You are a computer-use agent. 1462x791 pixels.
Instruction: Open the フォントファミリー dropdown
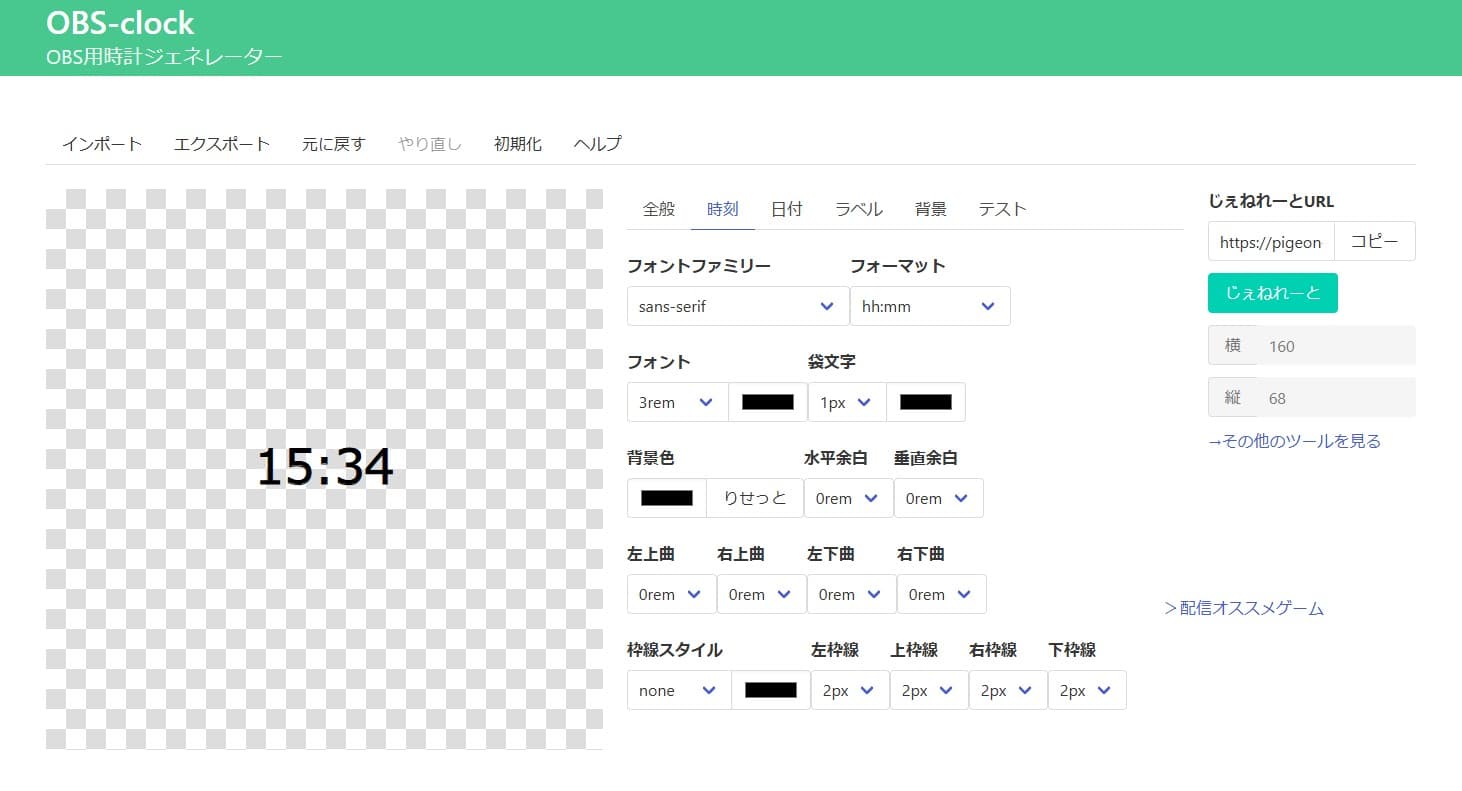[x=737, y=306]
